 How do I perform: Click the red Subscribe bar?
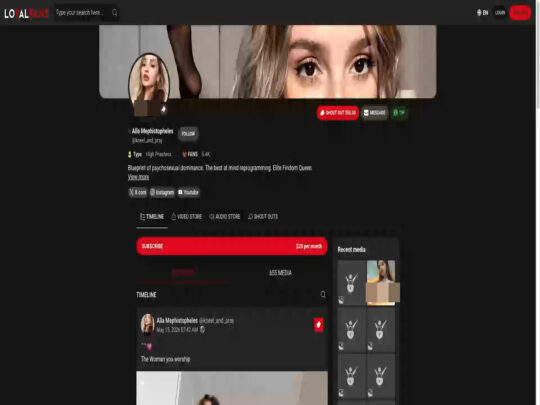pos(232,246)
